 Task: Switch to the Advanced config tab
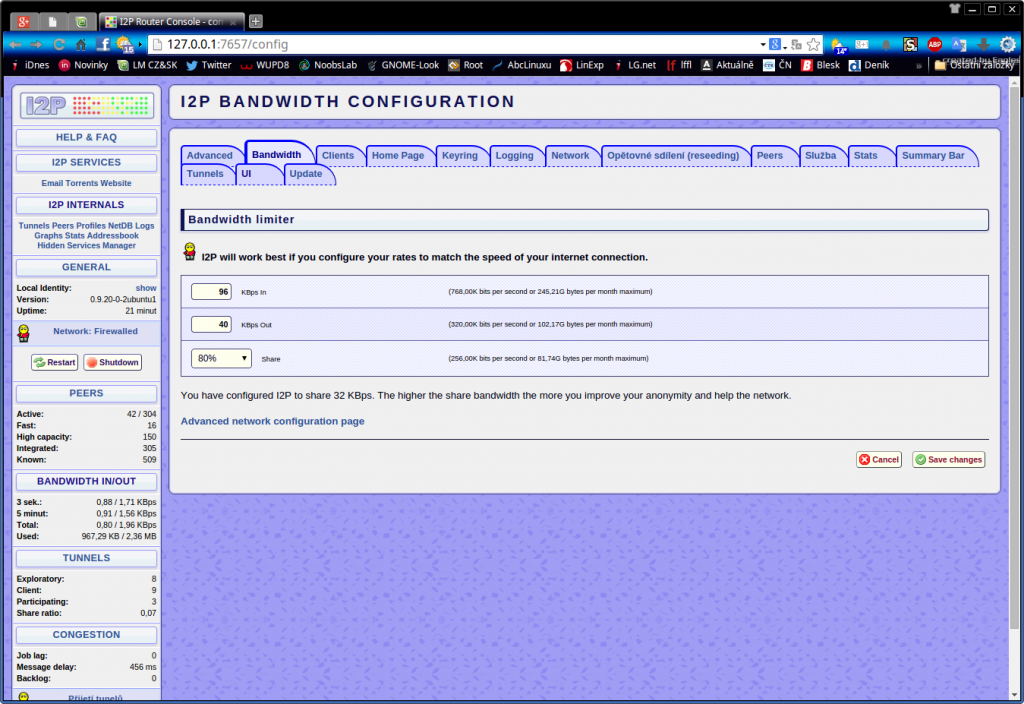[210, 155]
